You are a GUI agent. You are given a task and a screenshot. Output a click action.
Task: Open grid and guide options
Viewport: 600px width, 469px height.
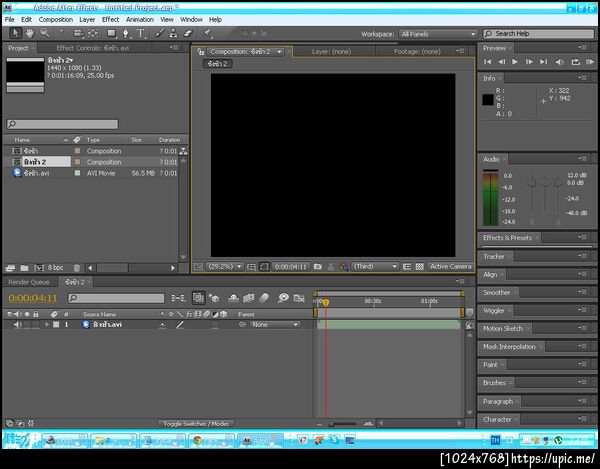pos(251,267)
